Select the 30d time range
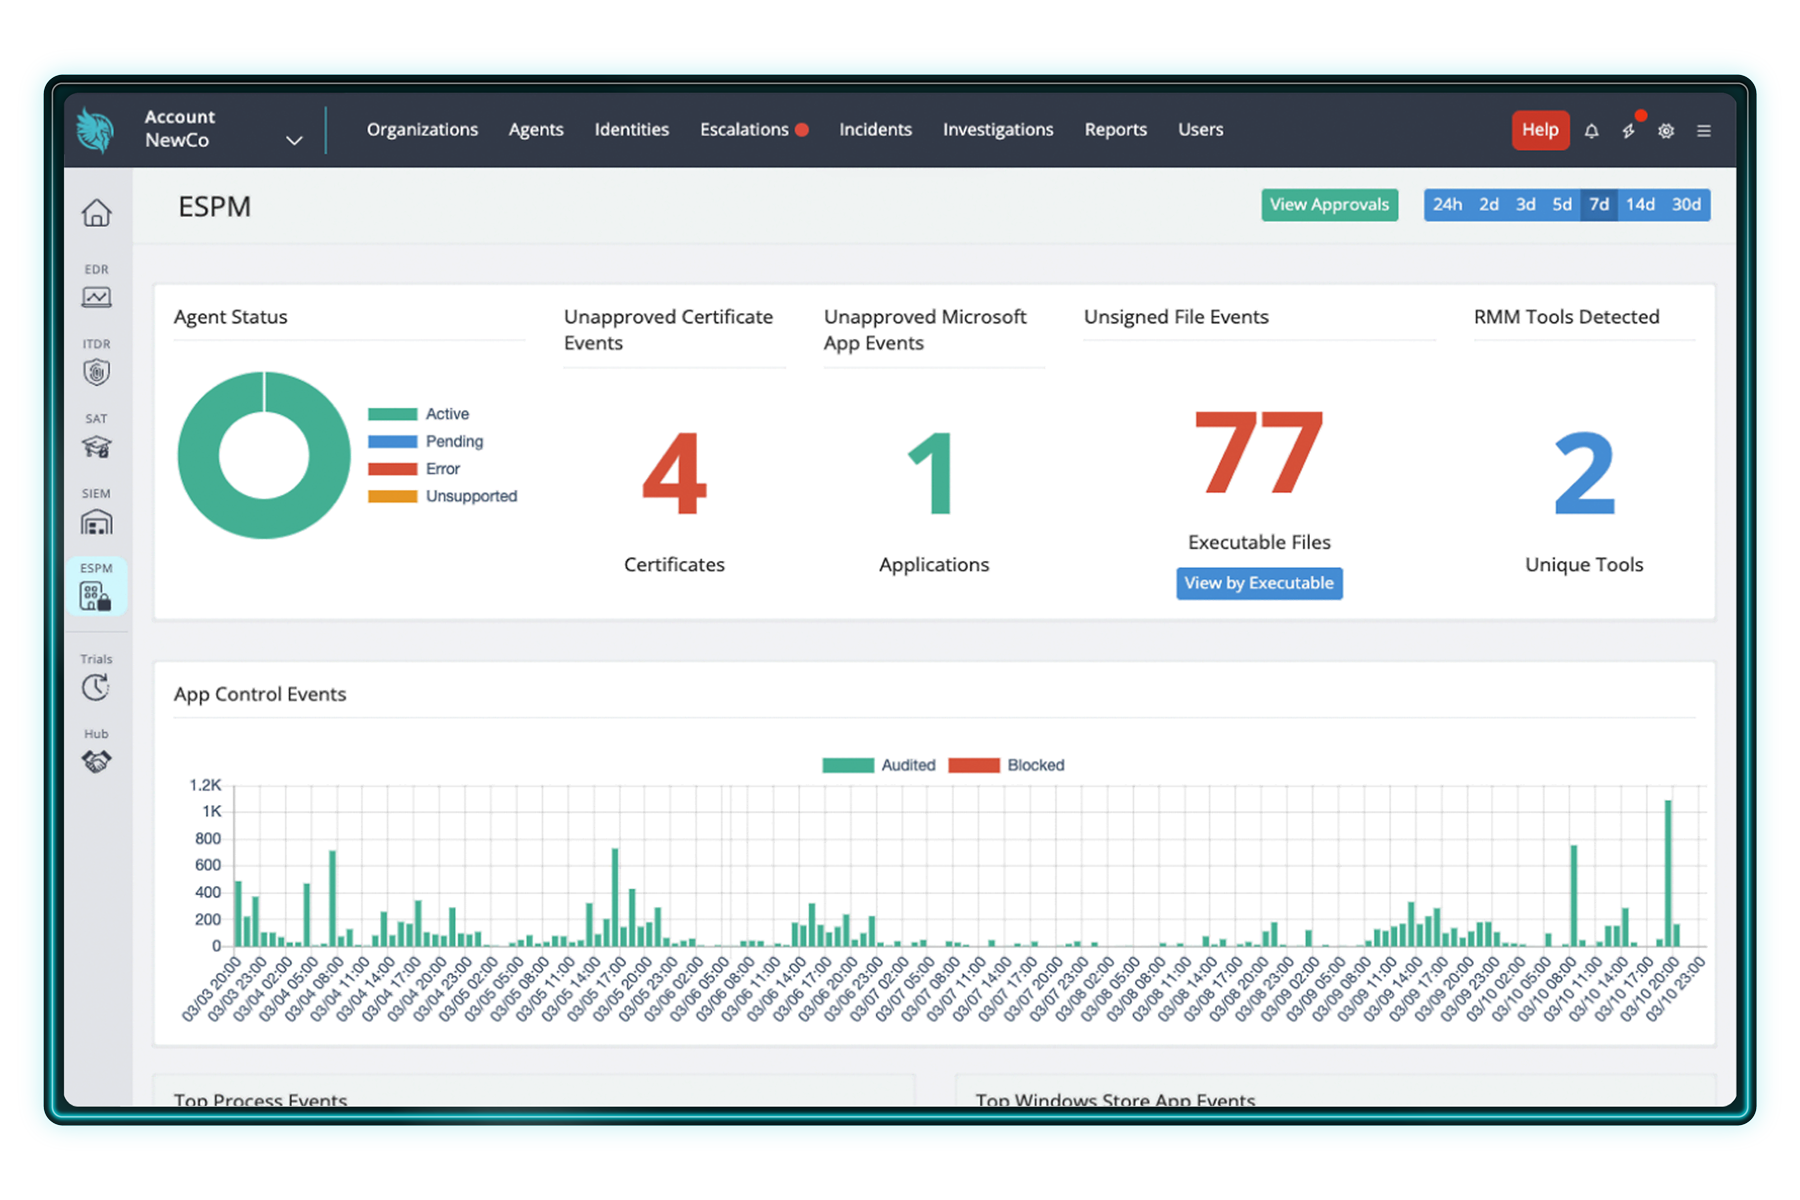Image resolution: width=1800 pixels, height=1200 pixels. (x=1686, y=205)
